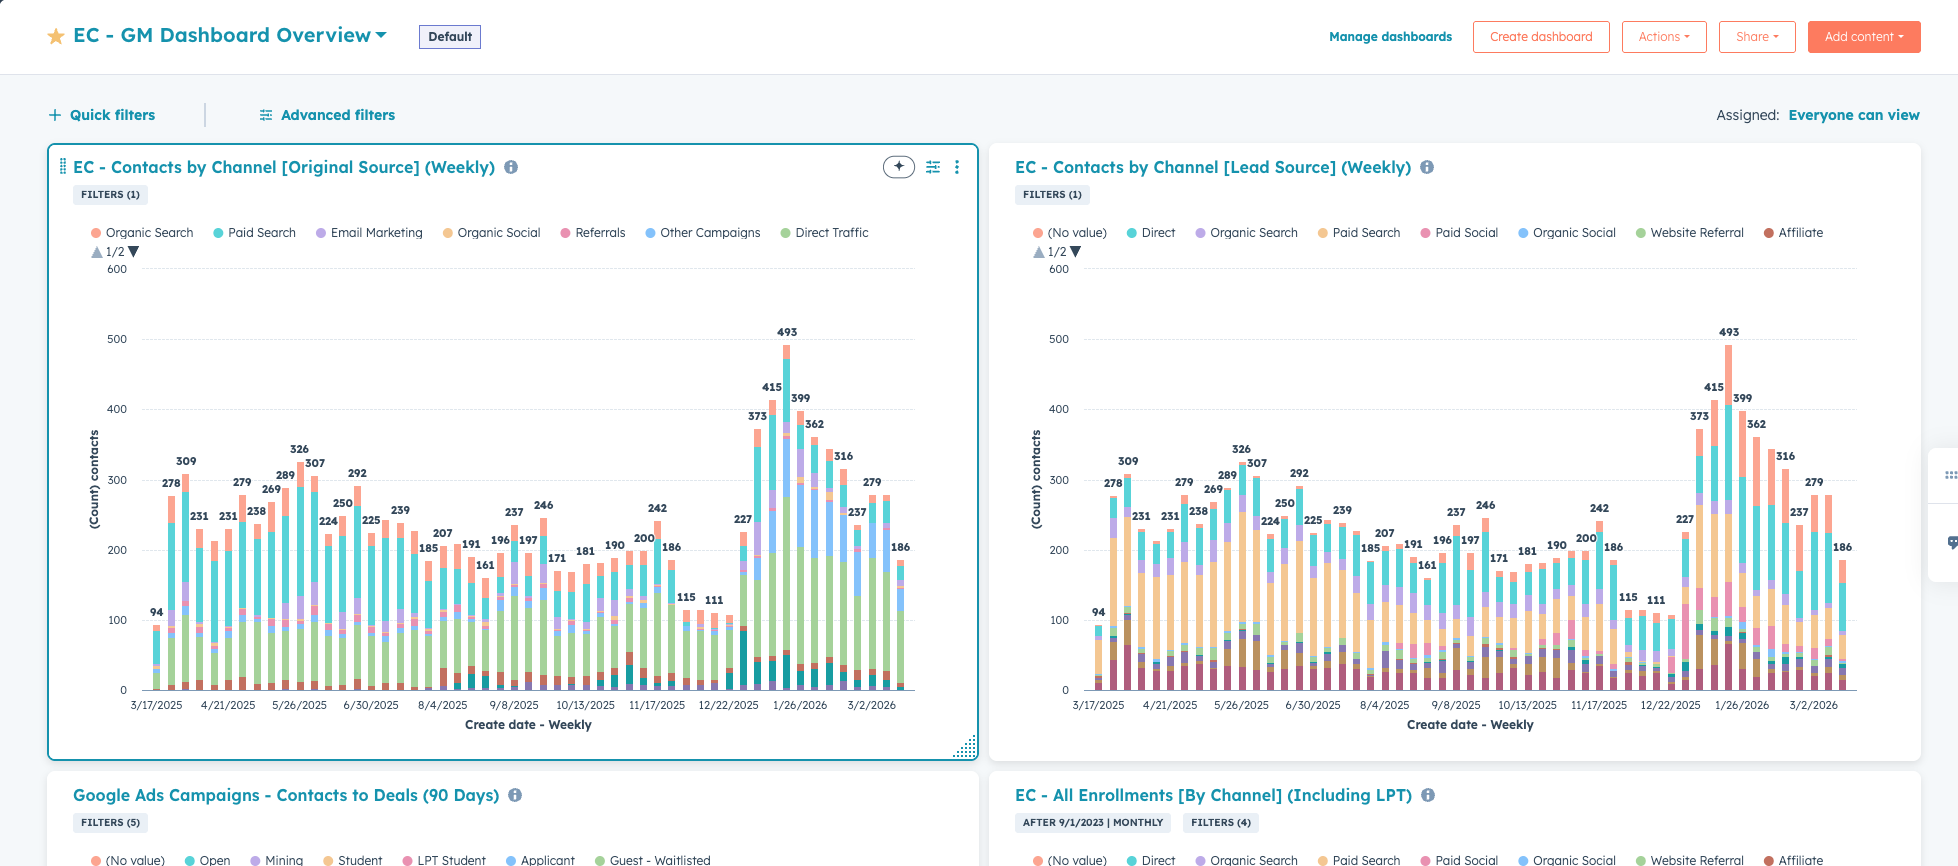Open the Share dropdown
The image size is (1958, 866).
1757,37
